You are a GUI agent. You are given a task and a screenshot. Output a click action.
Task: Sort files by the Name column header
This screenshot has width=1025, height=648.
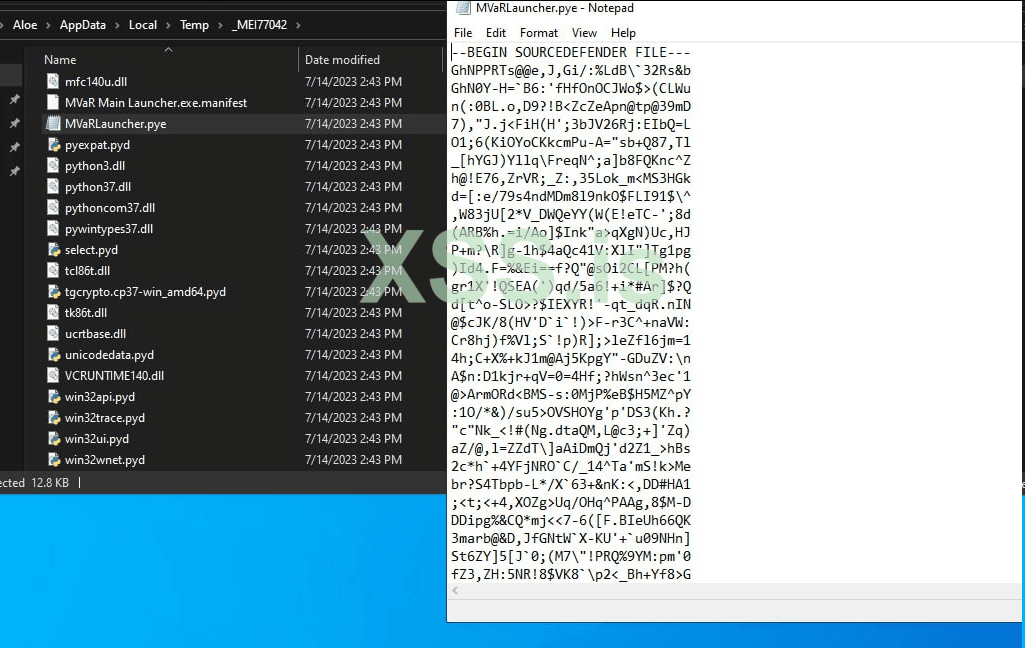60,60
